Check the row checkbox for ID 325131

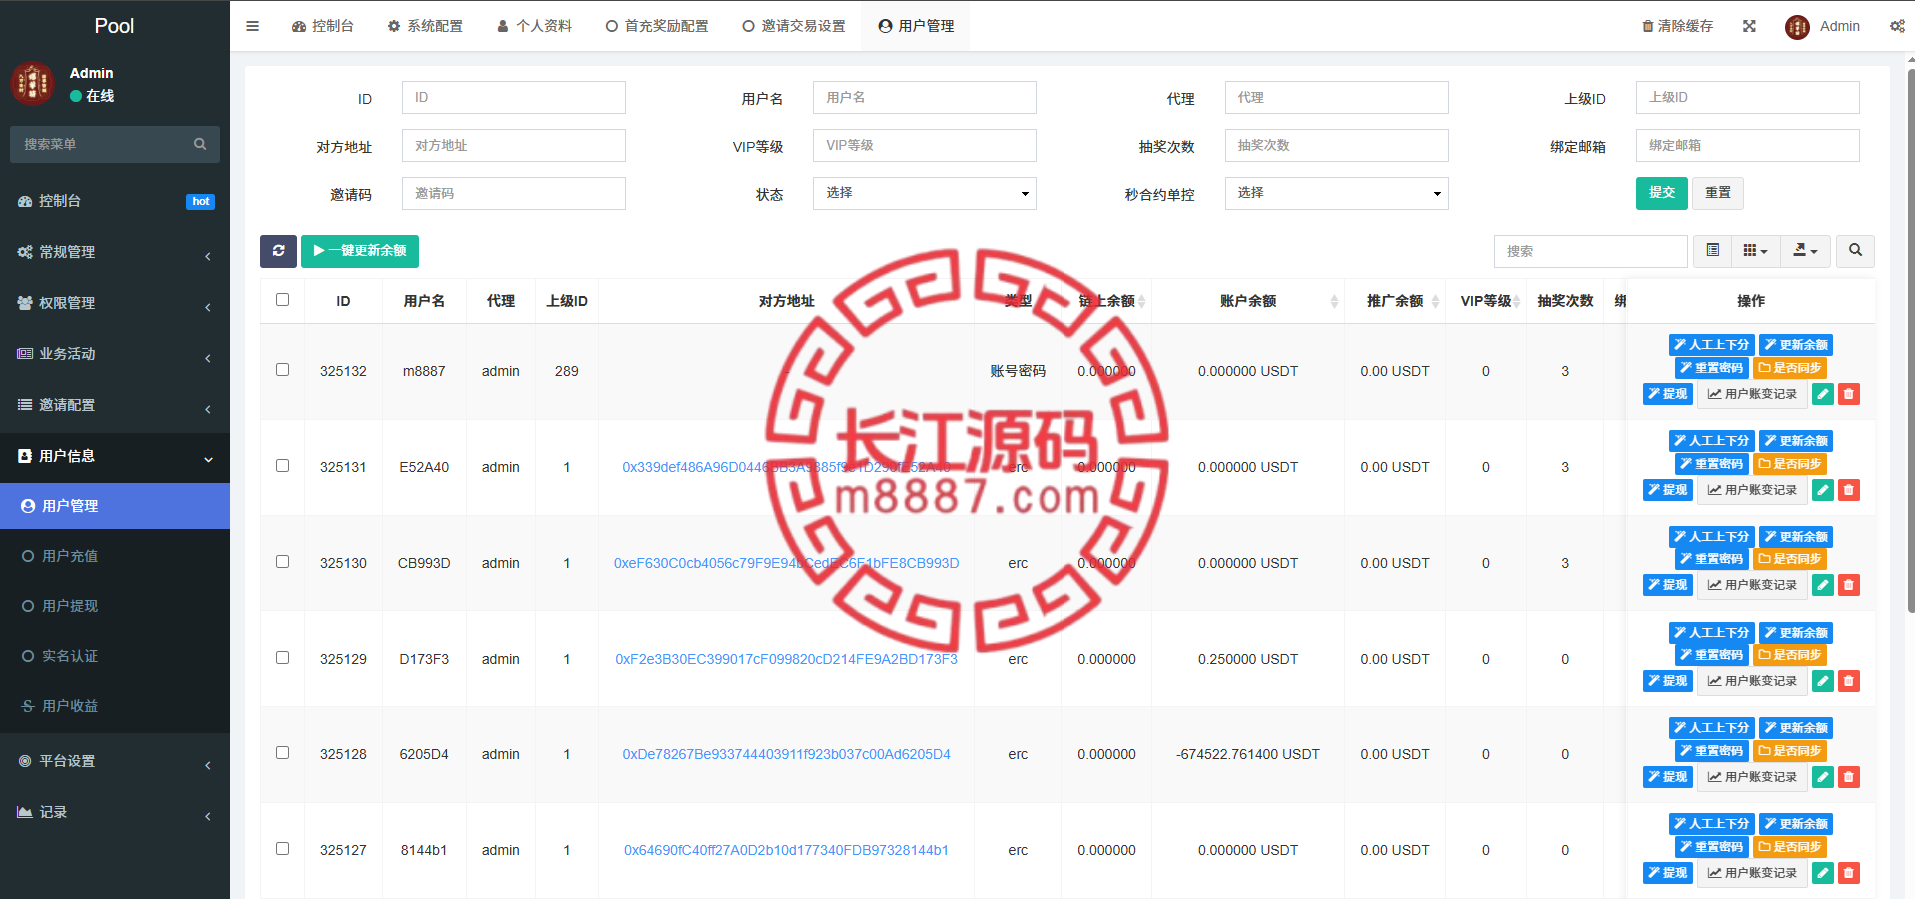(x=283, y=466)
